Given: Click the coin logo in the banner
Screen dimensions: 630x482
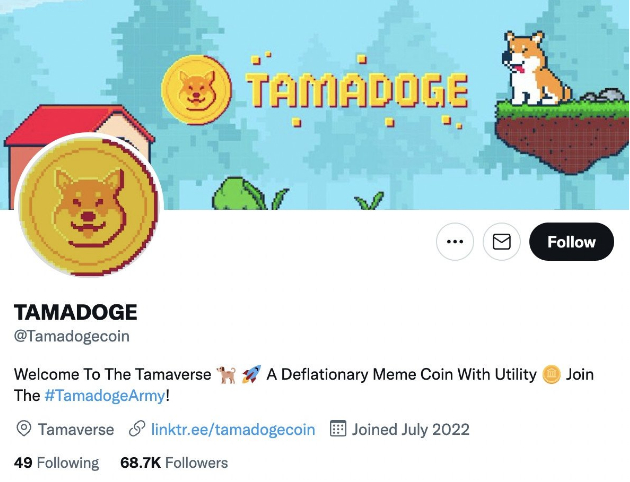Looking at the screenshot, I should coord(196,90).
